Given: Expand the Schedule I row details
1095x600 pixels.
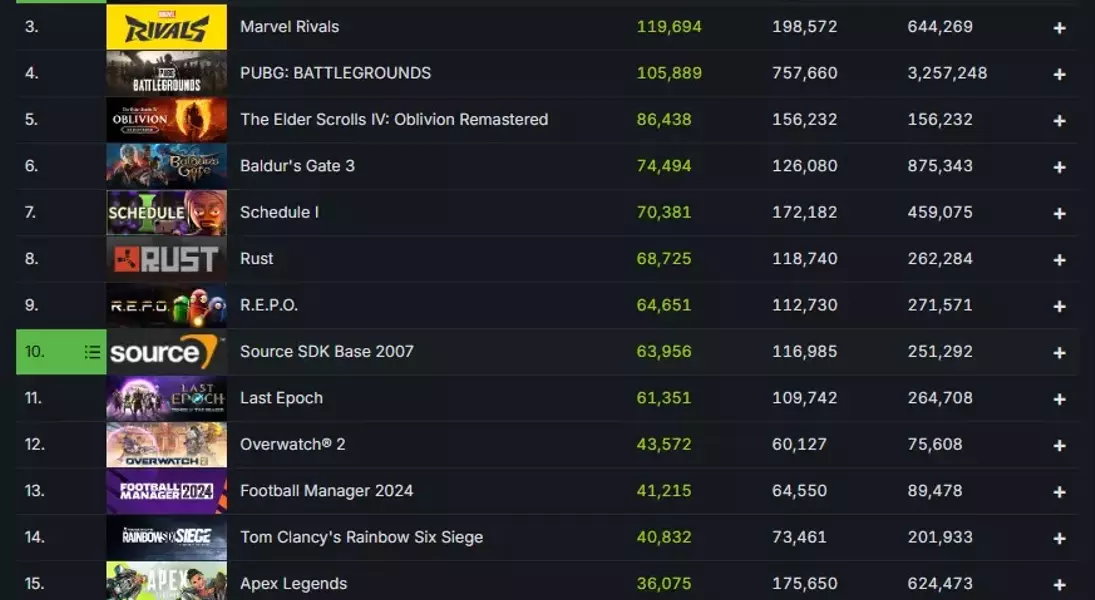Looking at the screenshot, I should 1059,213.
